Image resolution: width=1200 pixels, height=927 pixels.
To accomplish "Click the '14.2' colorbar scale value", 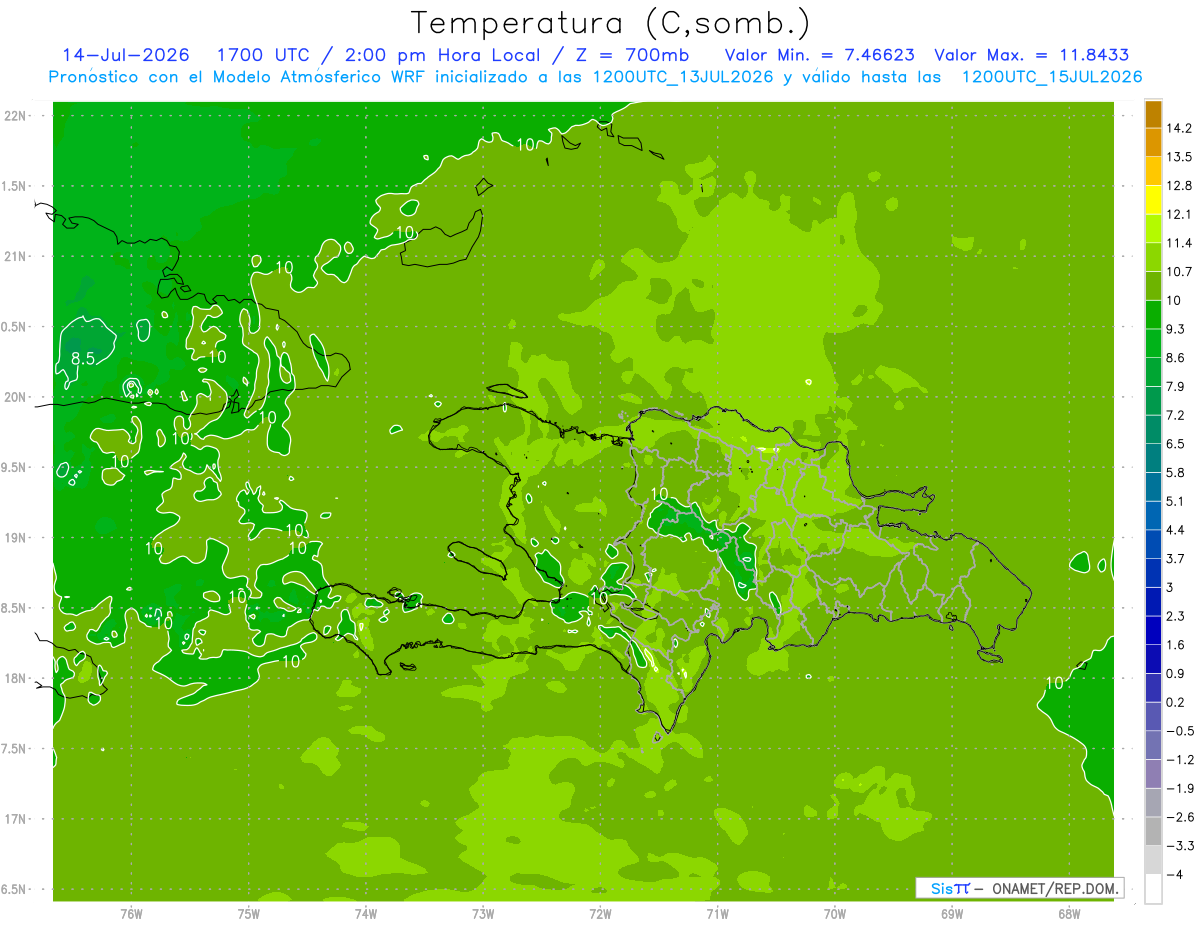I will click(x=1179, y=128).
